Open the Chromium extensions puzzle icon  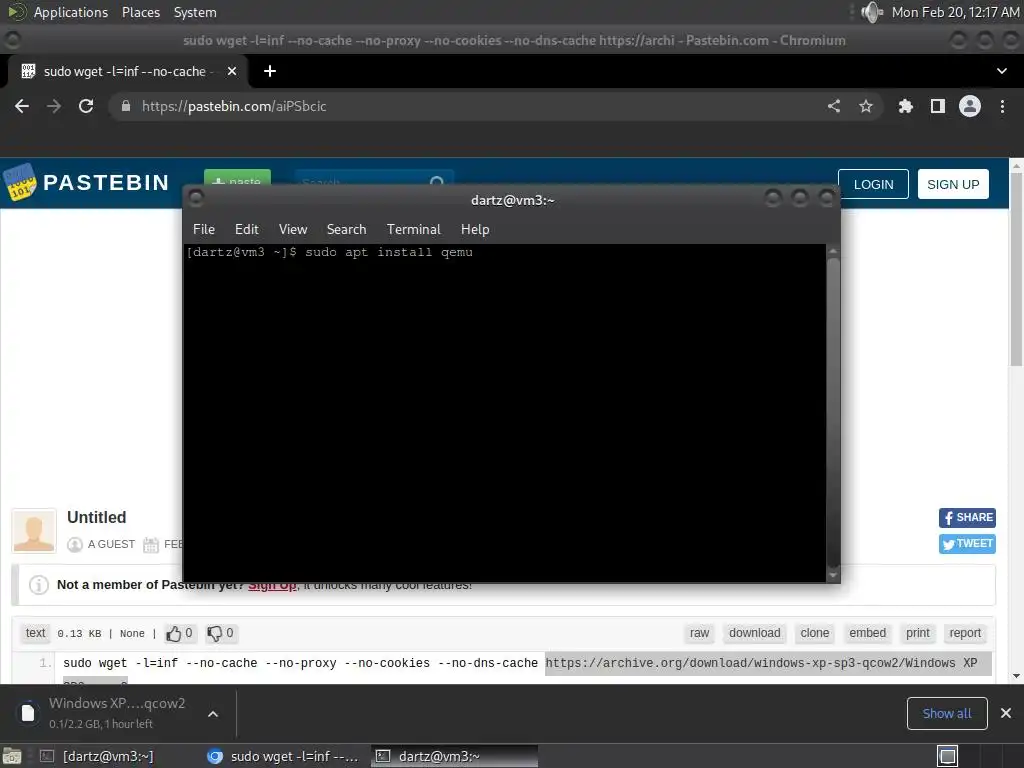[x=905, y=106]
